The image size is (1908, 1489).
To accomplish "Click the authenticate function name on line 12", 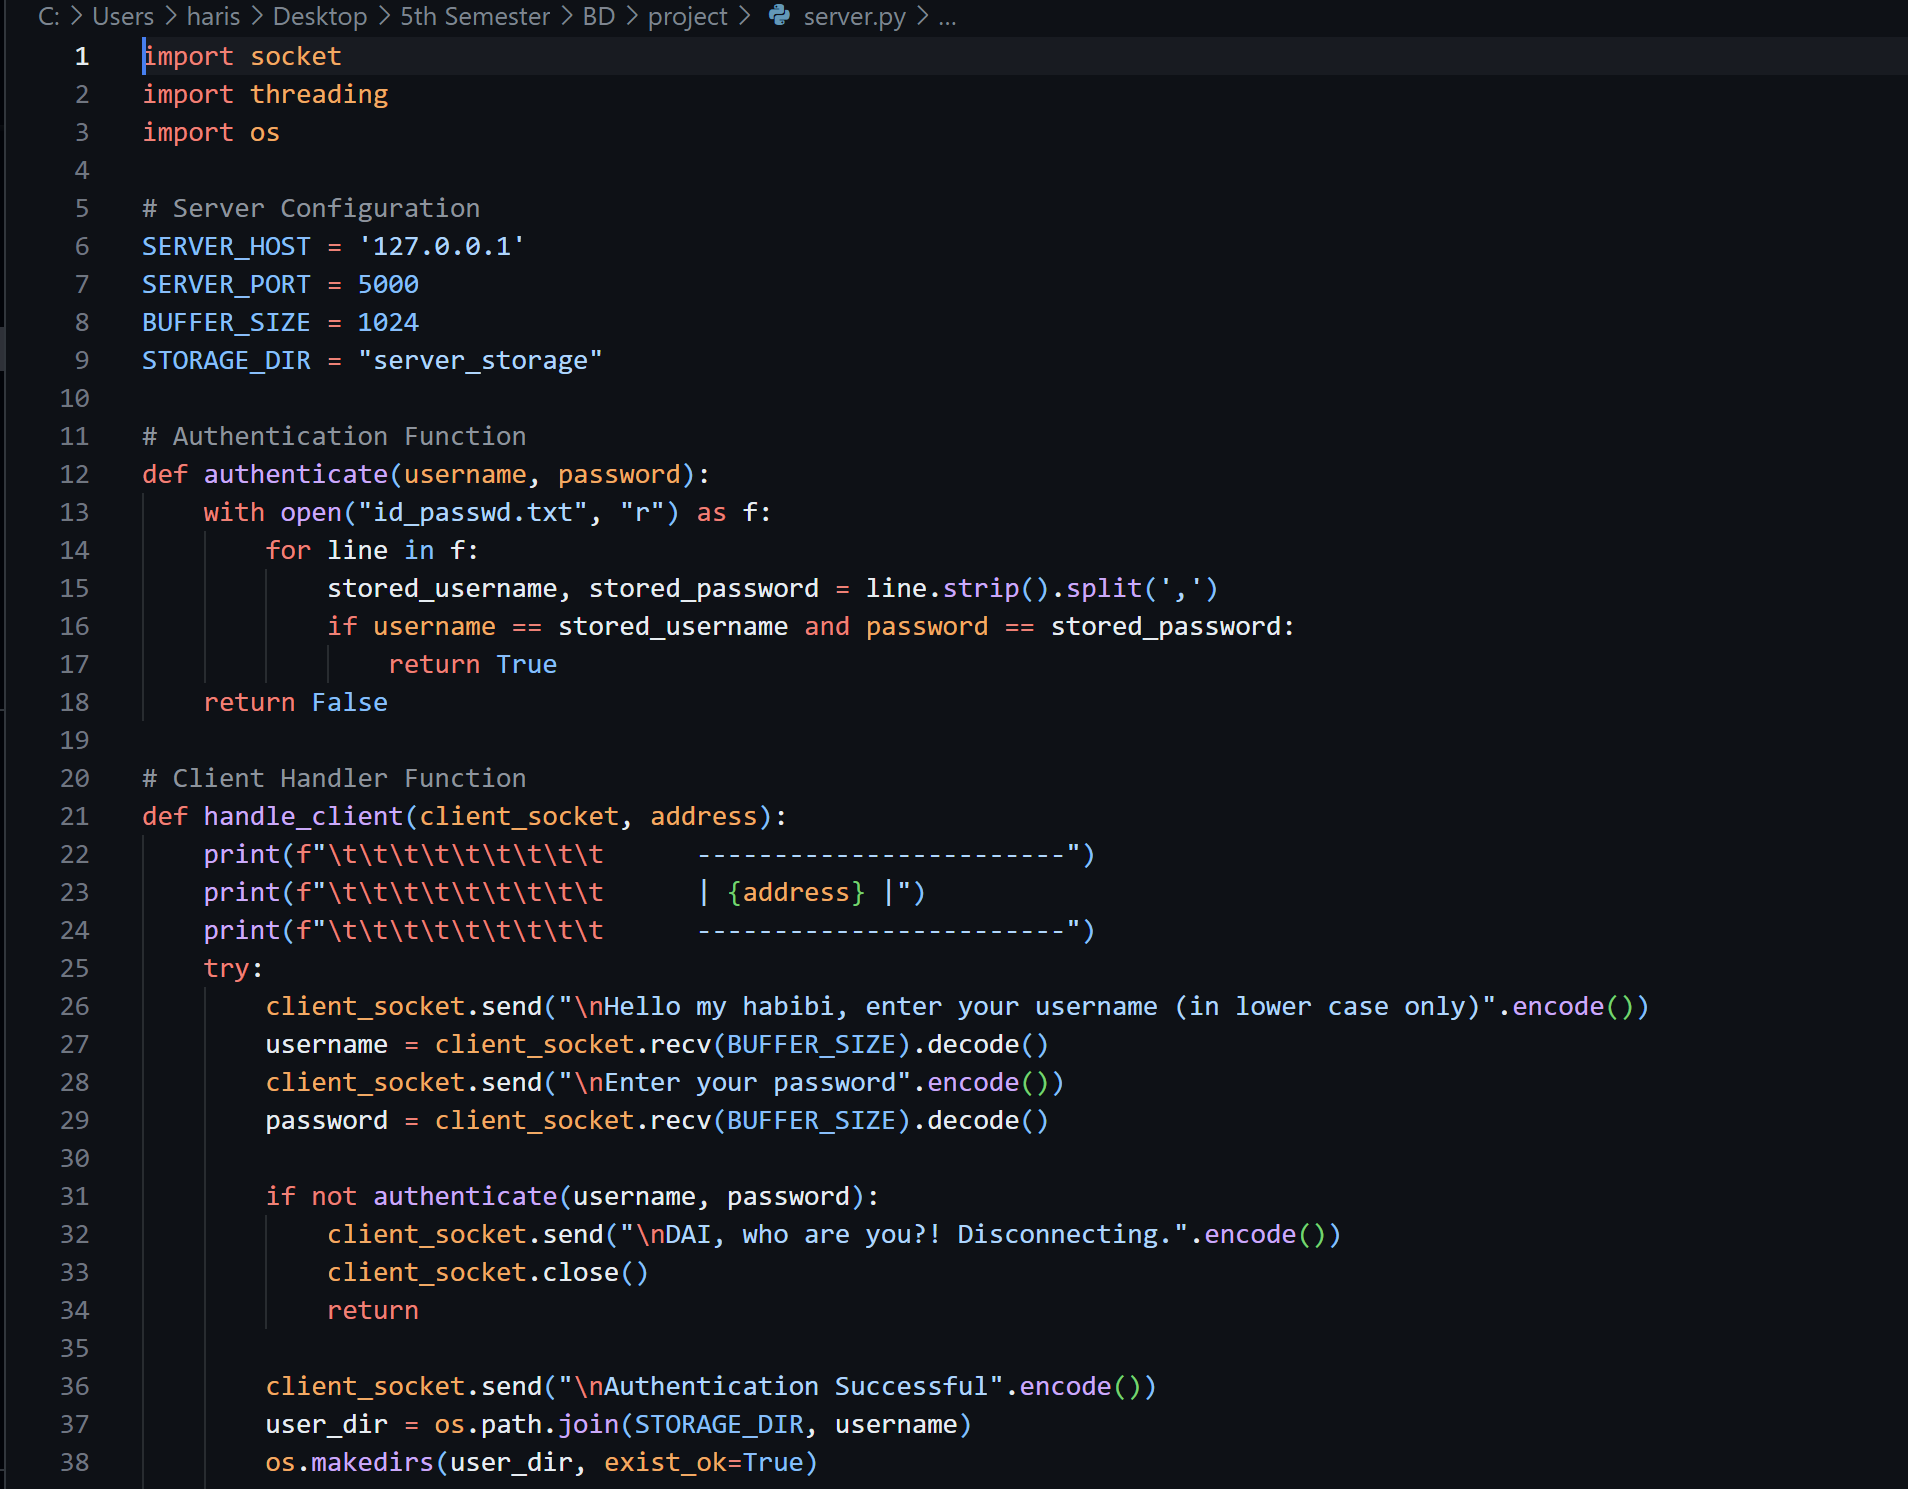I will pyautogui.click(x=295, y=474).
